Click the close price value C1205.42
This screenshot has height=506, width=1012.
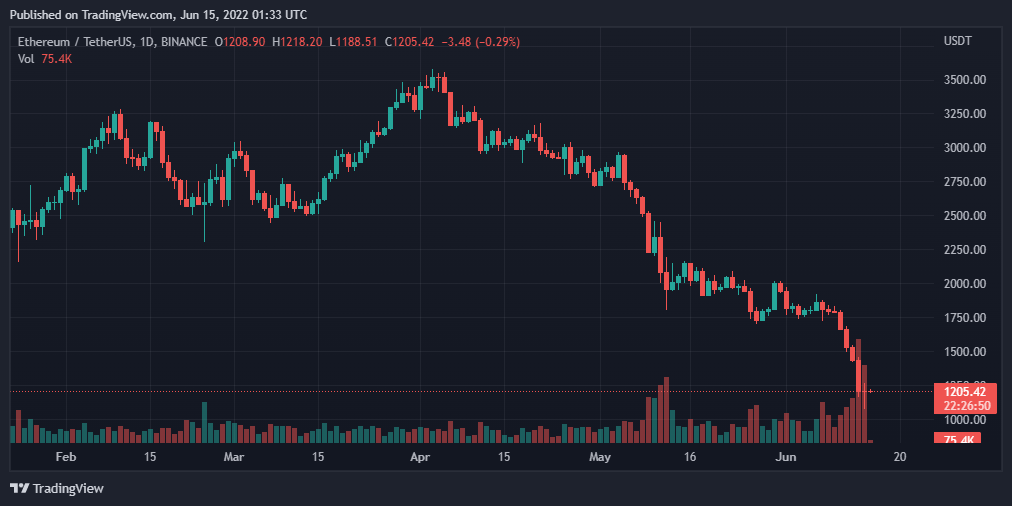click(x=410, y=42)
